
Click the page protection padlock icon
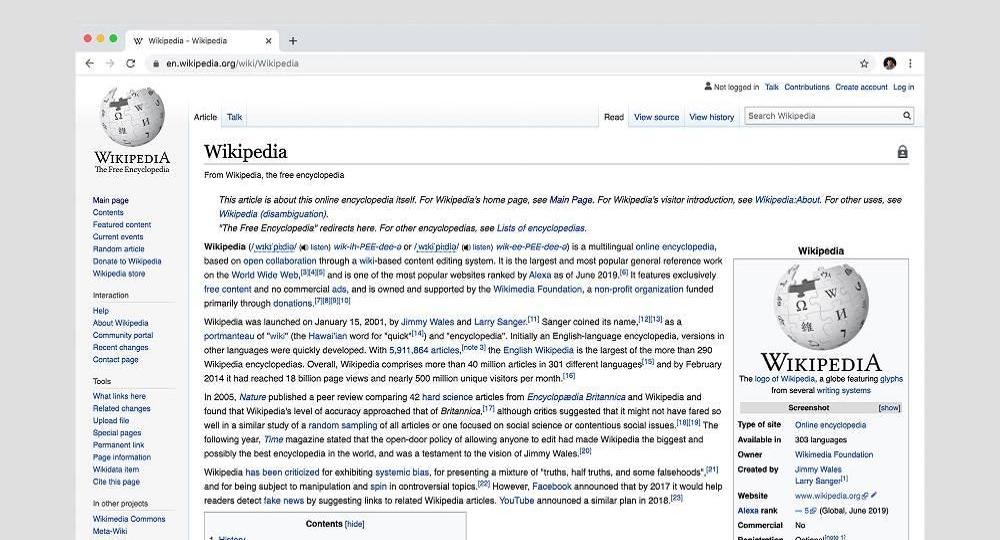902,152
